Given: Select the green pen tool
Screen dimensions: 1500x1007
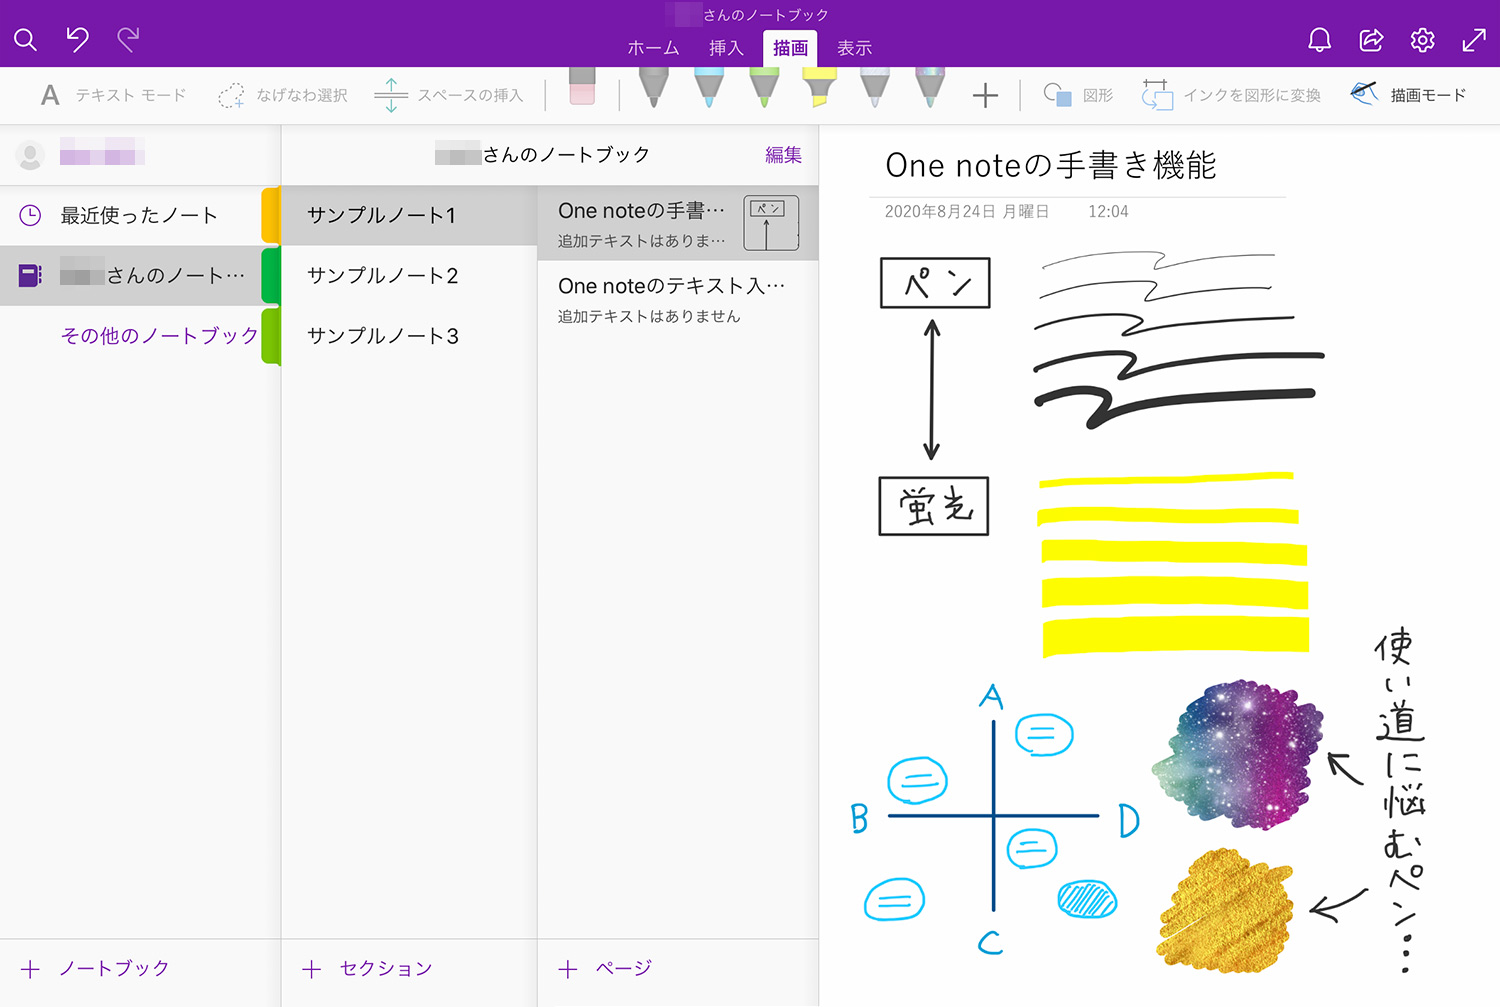Looking at the screenshot, I should 764,88.
